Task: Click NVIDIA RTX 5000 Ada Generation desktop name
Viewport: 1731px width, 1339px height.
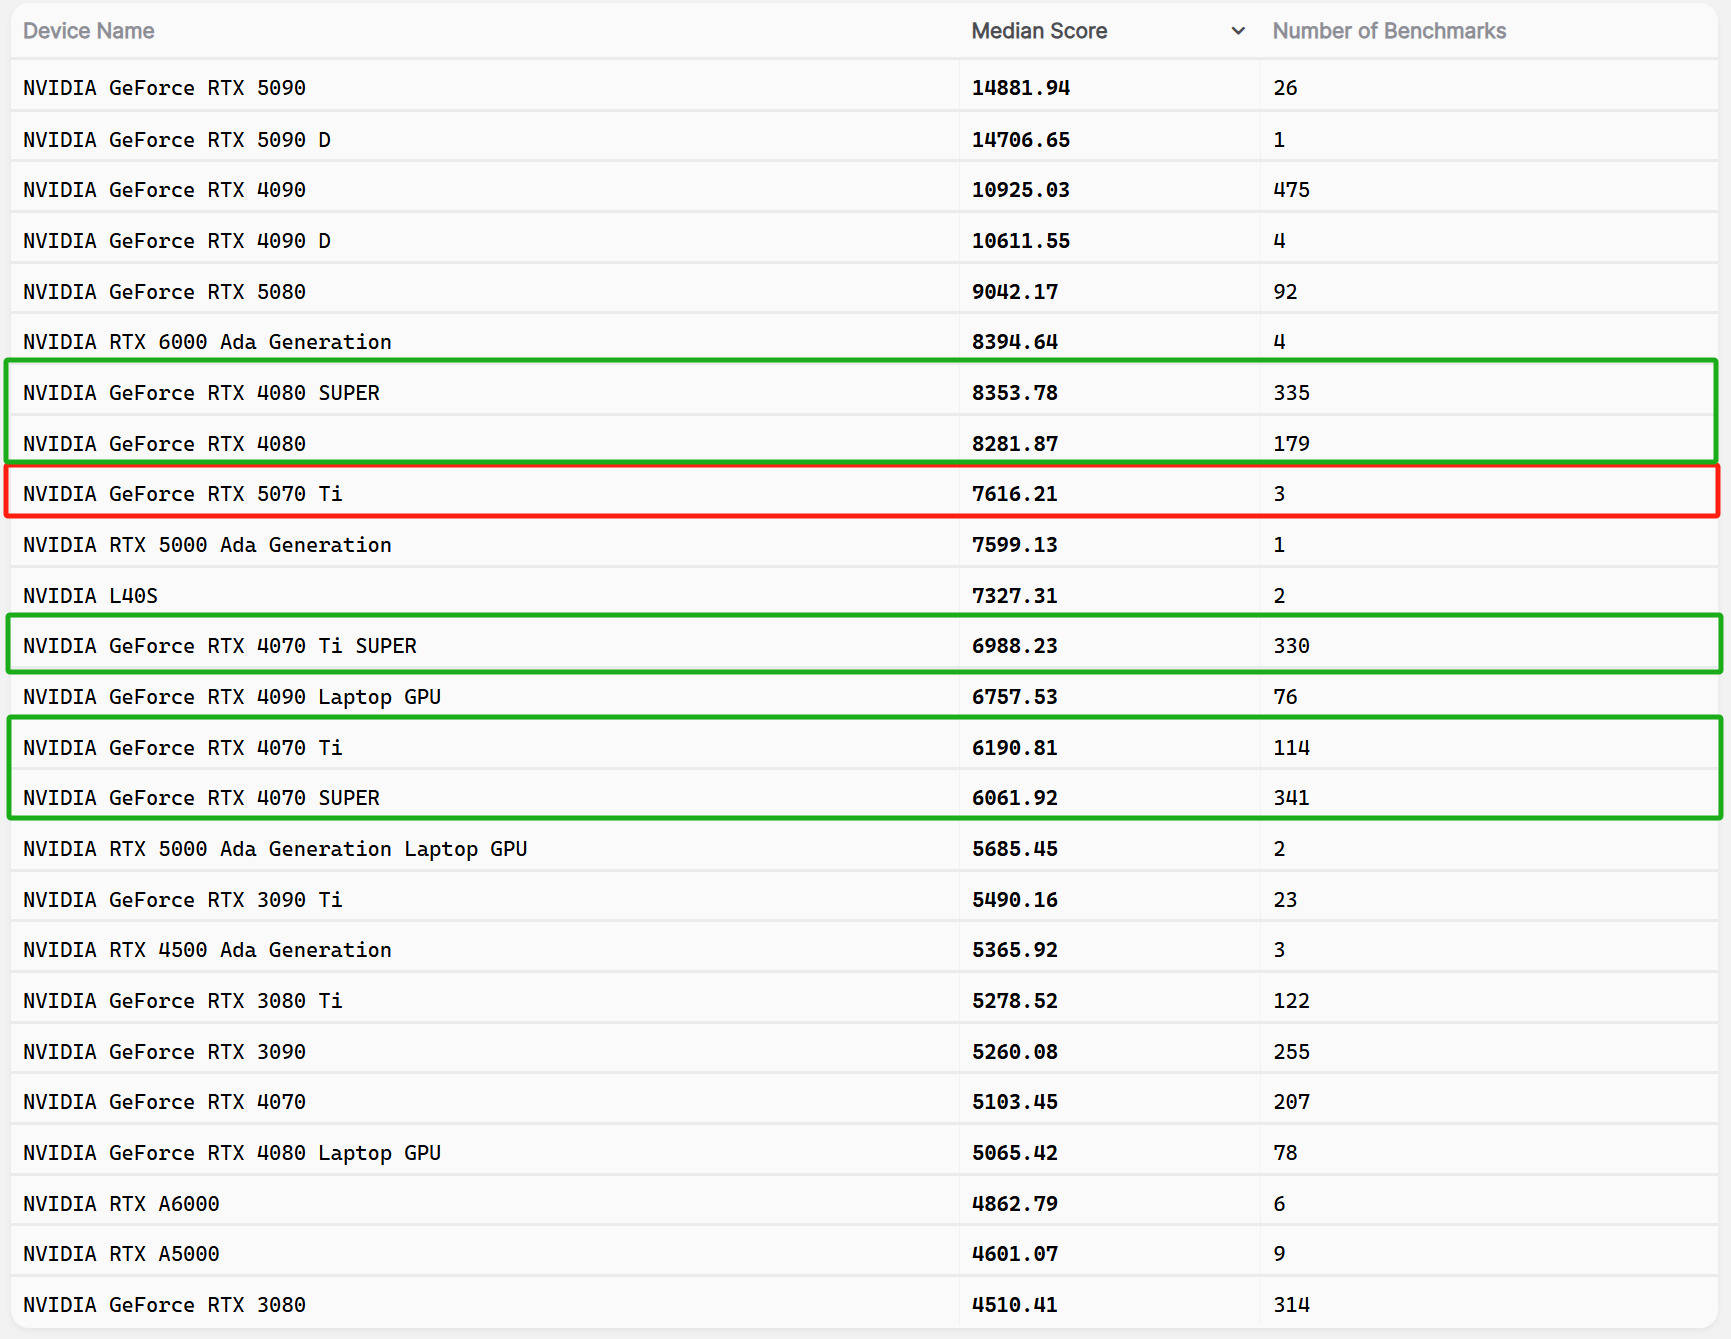Action: point(207,545)
